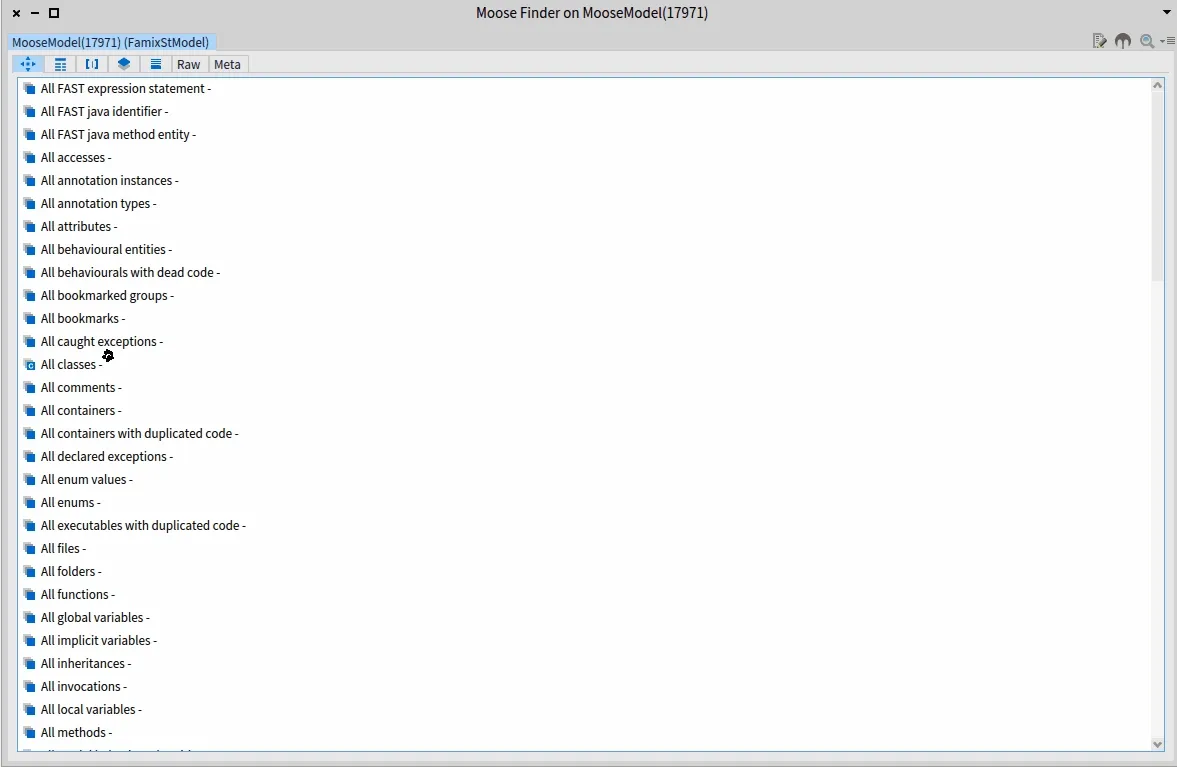
Task: Click icon beside All containers
Action: 29,411
